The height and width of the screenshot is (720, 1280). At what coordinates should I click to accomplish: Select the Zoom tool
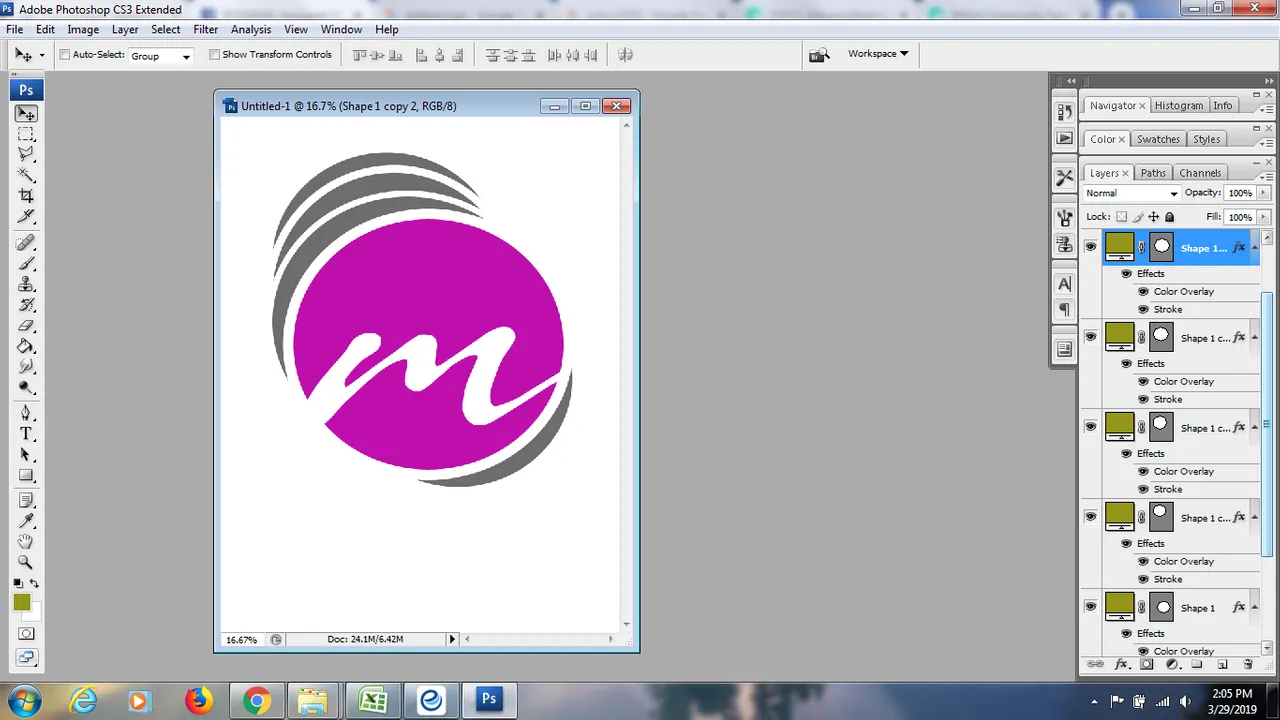pos(26,562)
